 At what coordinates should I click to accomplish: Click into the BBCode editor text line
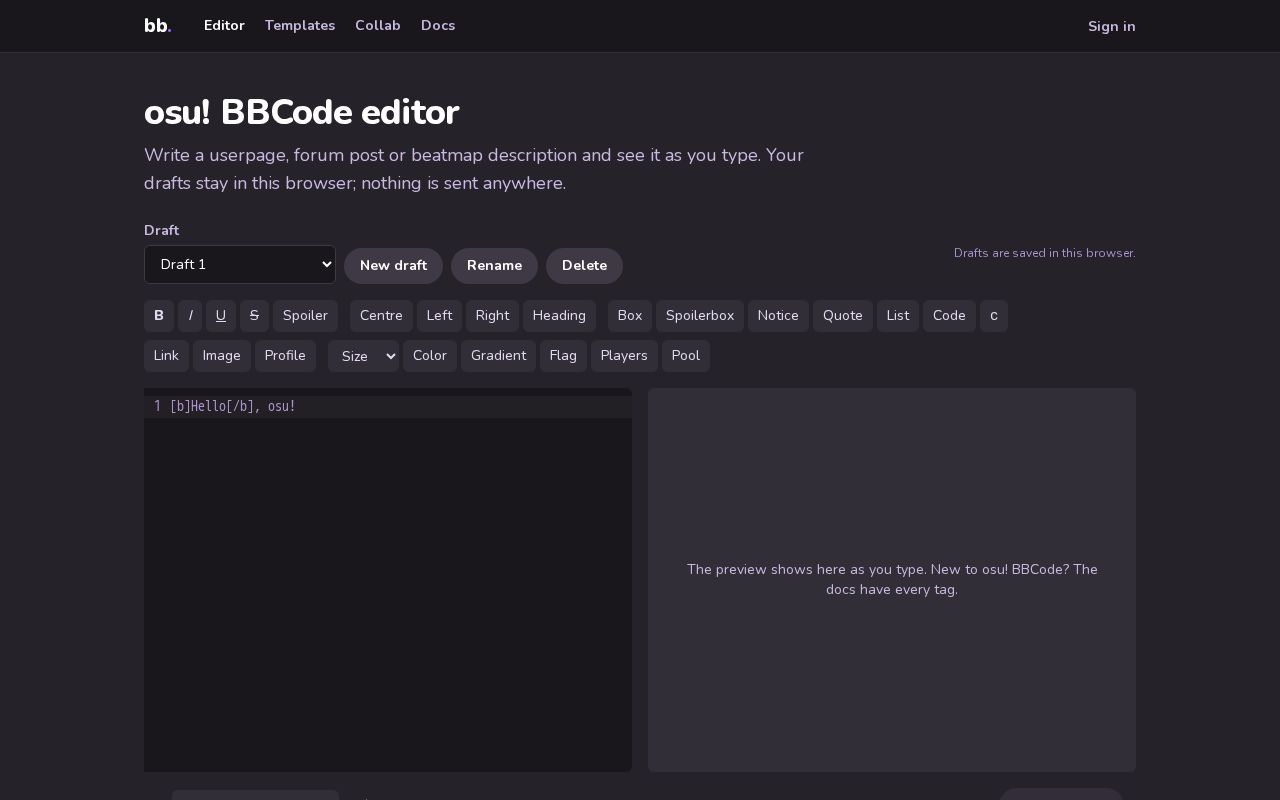point(388,407)
